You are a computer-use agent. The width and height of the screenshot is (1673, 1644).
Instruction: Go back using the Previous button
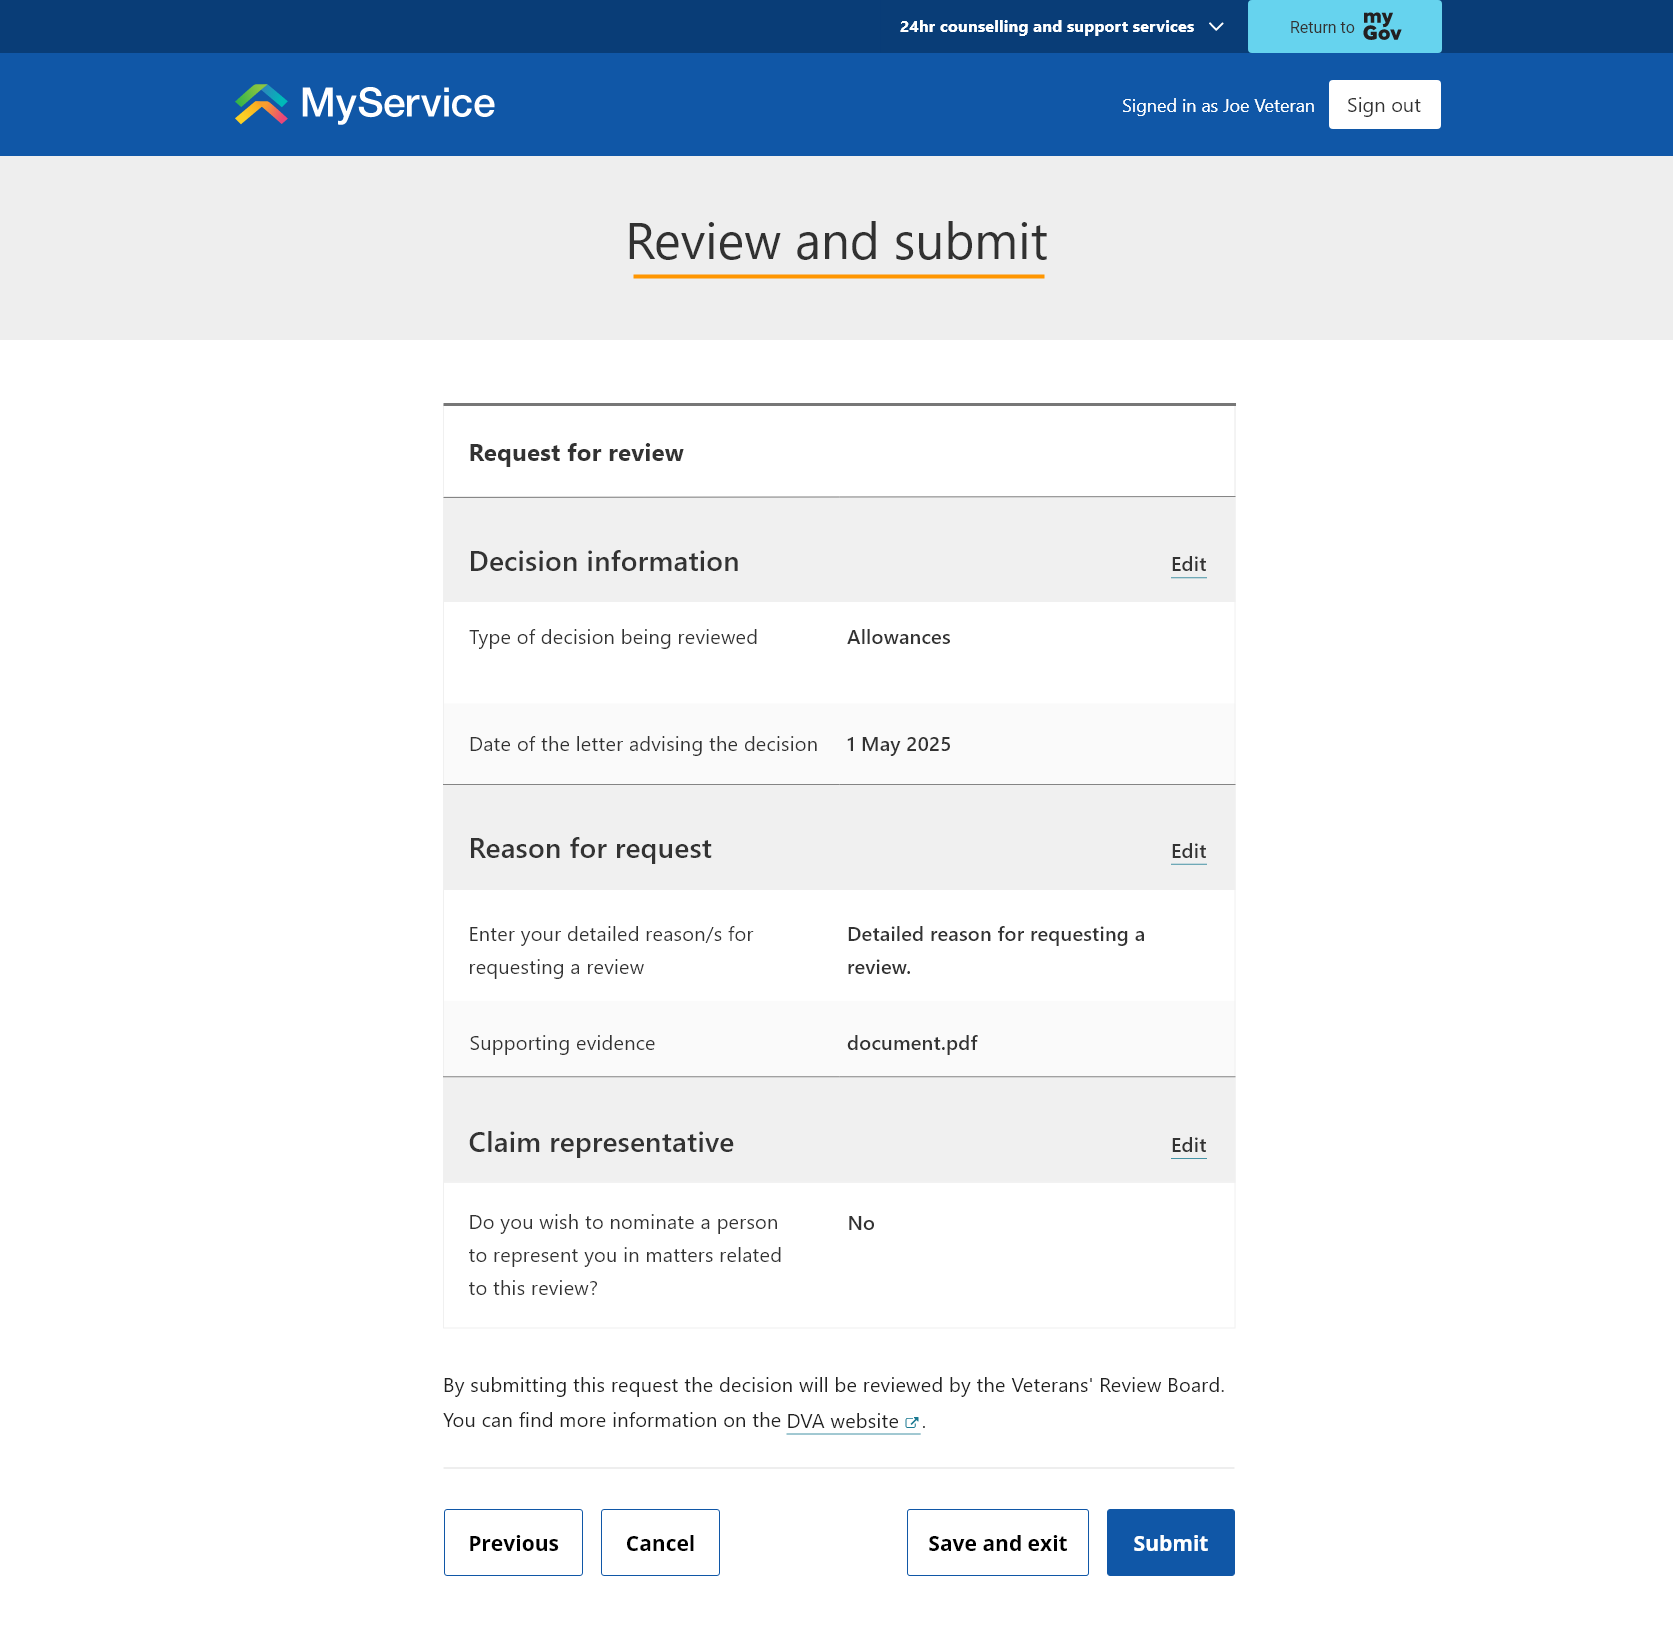513,1542
